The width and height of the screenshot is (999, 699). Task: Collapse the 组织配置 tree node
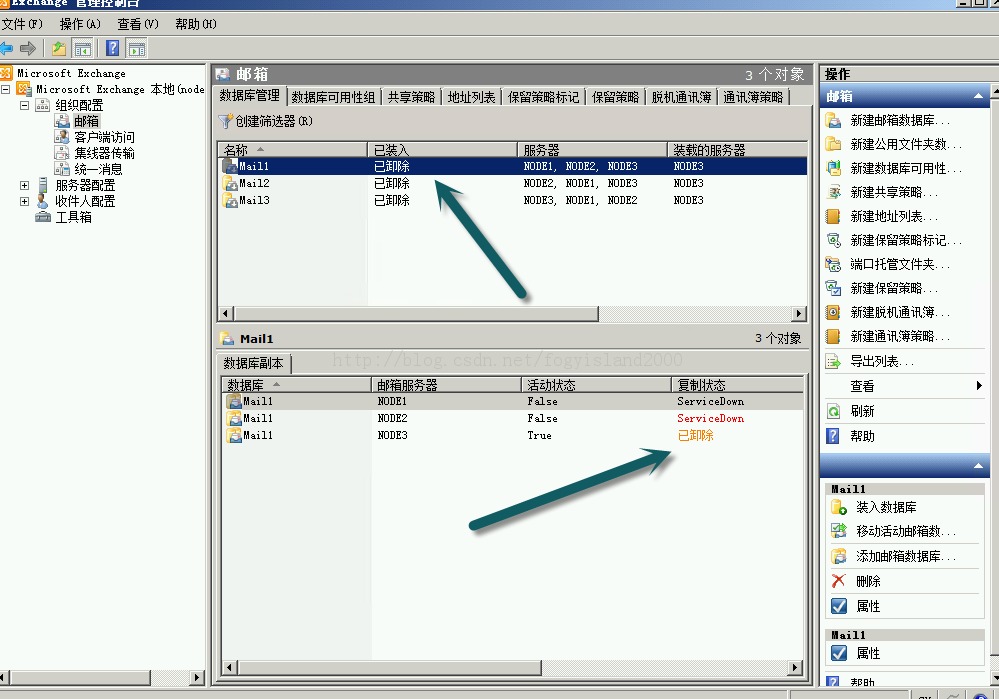(x=25, y=105)
